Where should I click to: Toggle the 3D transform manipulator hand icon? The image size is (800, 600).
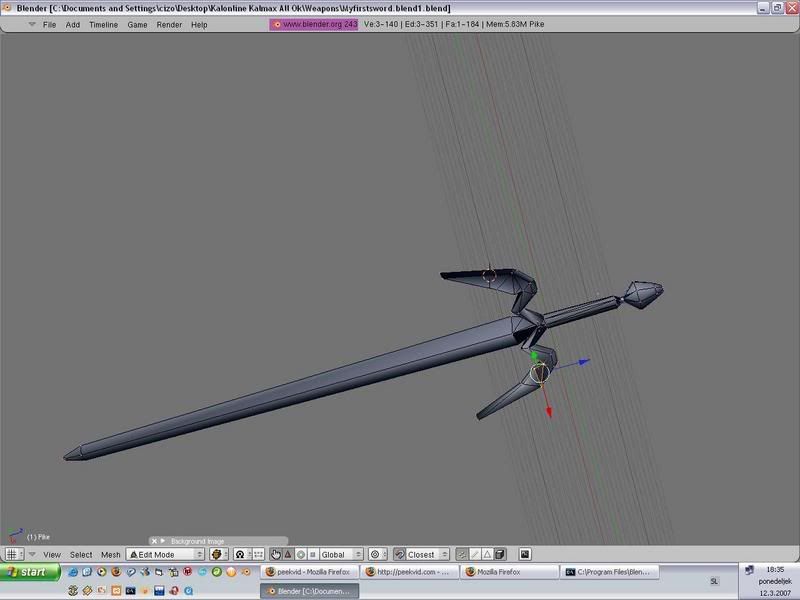coord(275,554)
